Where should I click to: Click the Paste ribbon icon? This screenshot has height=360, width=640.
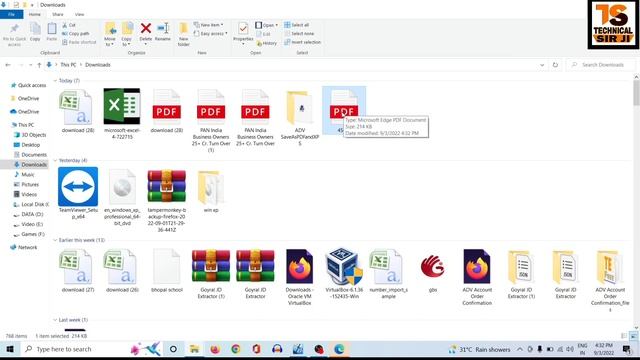point(51,32)
